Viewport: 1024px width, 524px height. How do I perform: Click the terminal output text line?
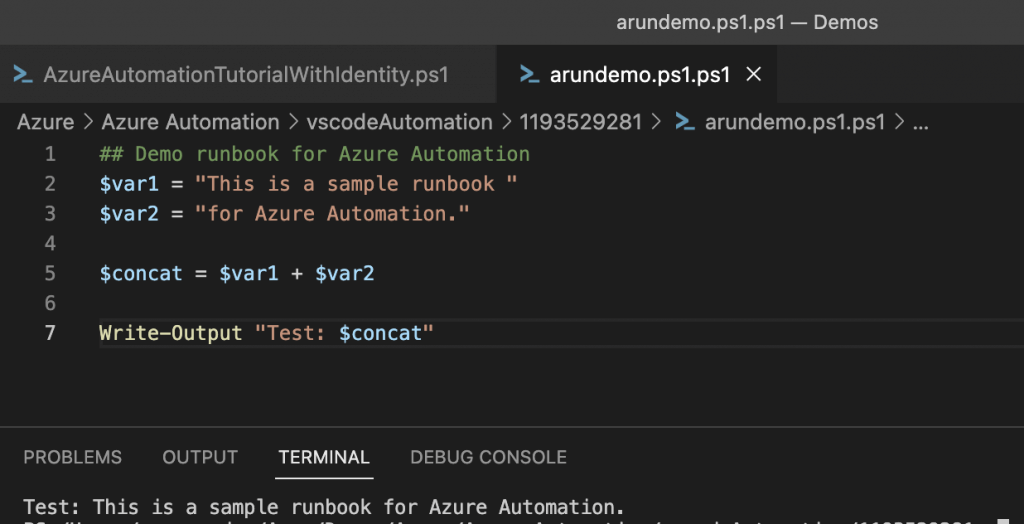tap(324, 507)
